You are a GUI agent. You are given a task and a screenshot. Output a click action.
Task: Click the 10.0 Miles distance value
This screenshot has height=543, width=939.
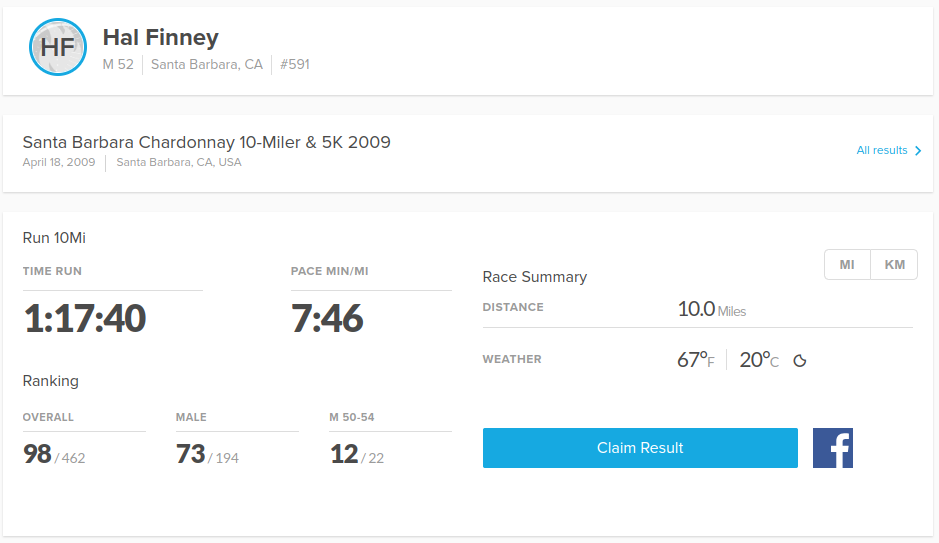711,309
